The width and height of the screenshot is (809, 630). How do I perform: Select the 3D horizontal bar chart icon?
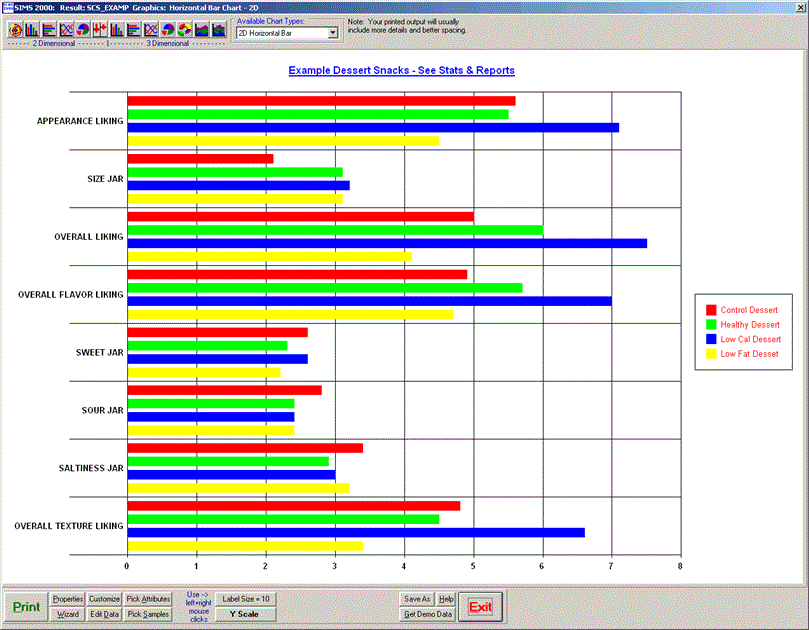click(x=134, y=30)
